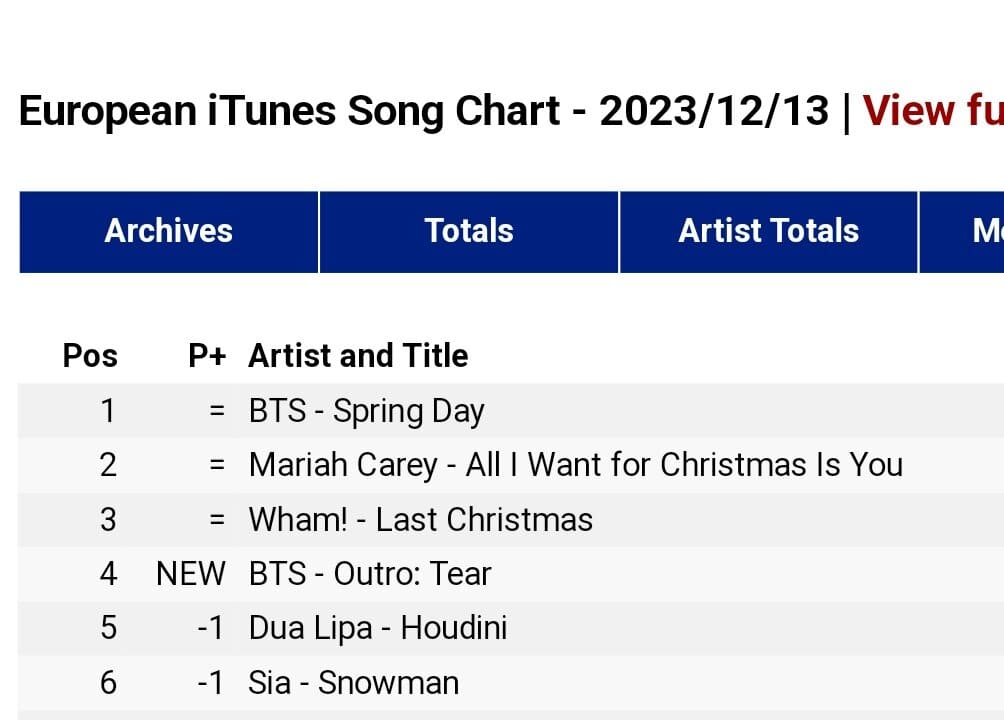
Task: Select the Artist Totals tab
Action: 768,231
